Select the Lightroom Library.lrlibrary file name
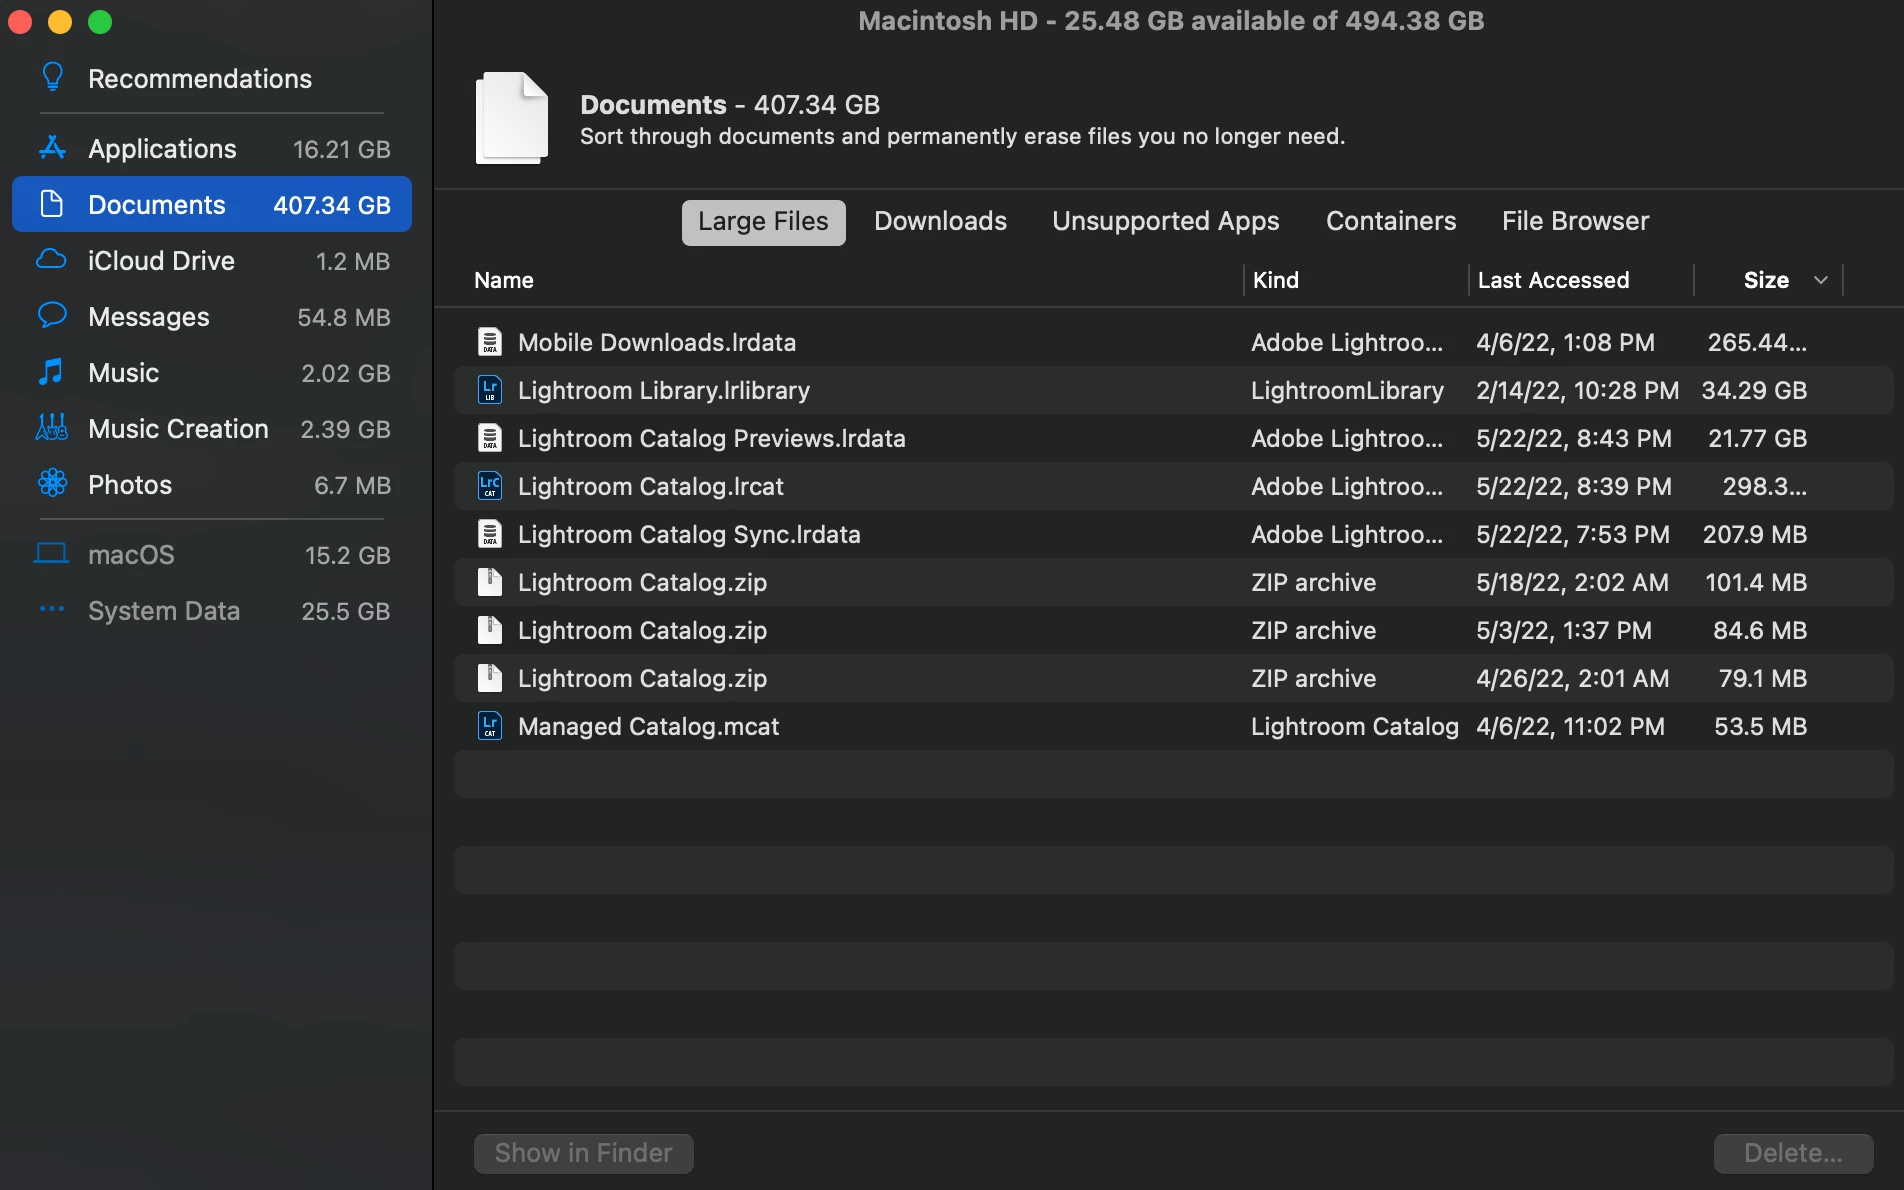The height and width of the screenshot is (1190, 1904). pos(664,390)
